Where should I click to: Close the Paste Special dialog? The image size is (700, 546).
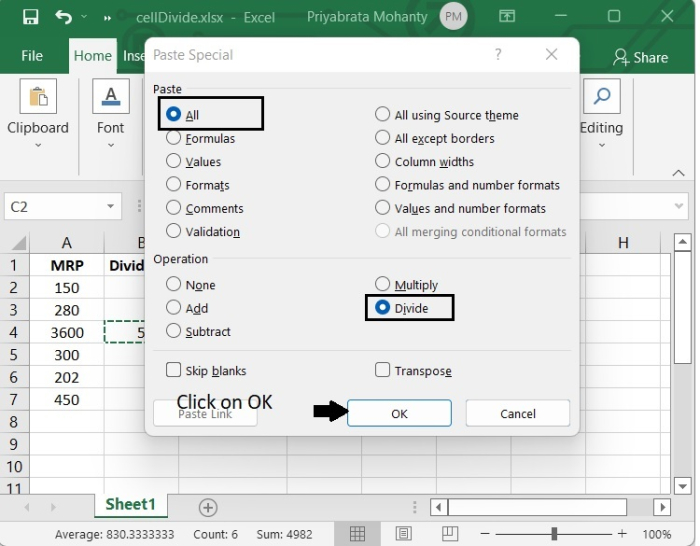[x=551, y=54]
